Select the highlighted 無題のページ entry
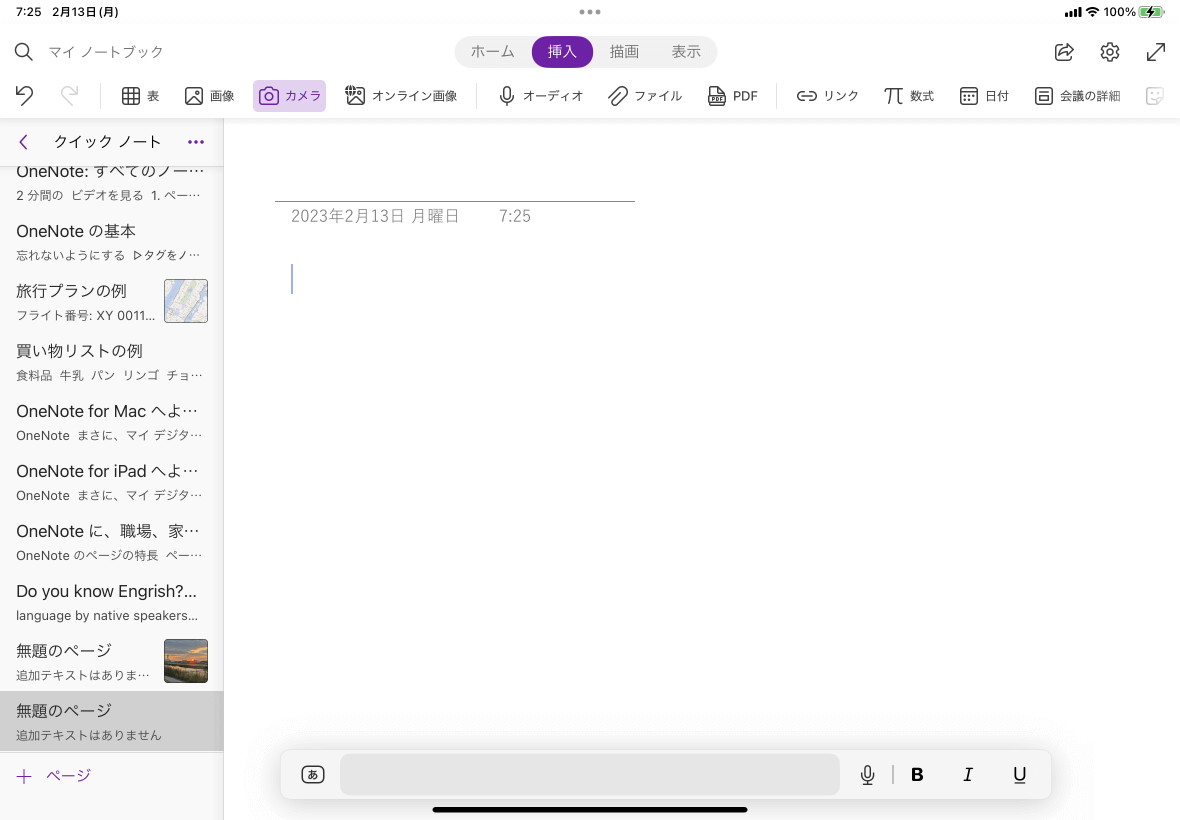The image size is (1180, 820). [111, 721]
